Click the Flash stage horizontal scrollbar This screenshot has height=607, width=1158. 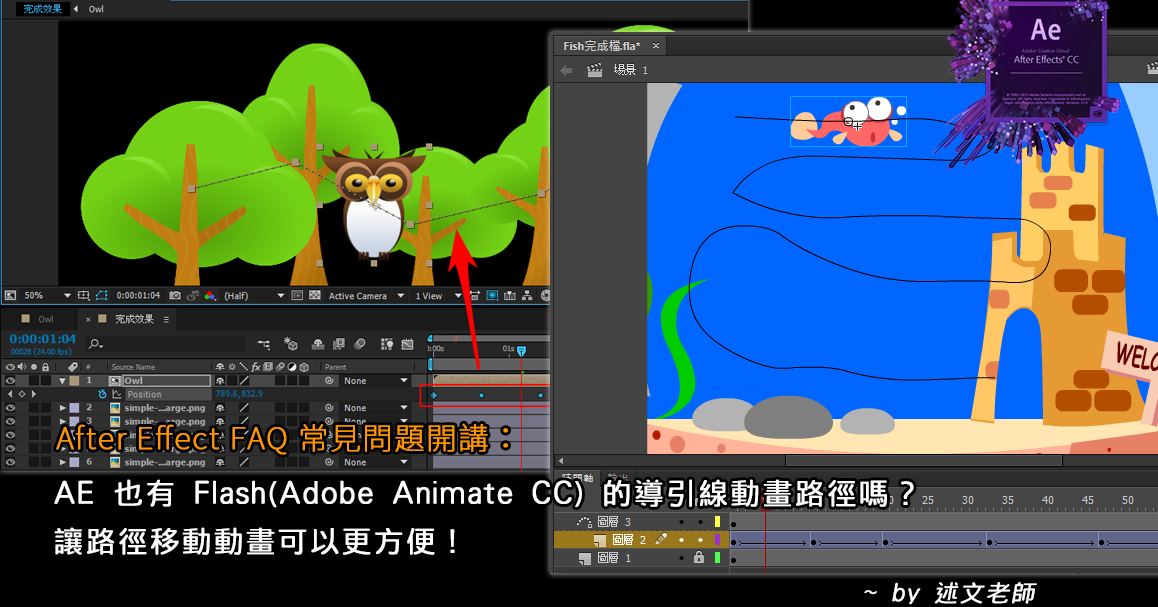tap(923, 461)
